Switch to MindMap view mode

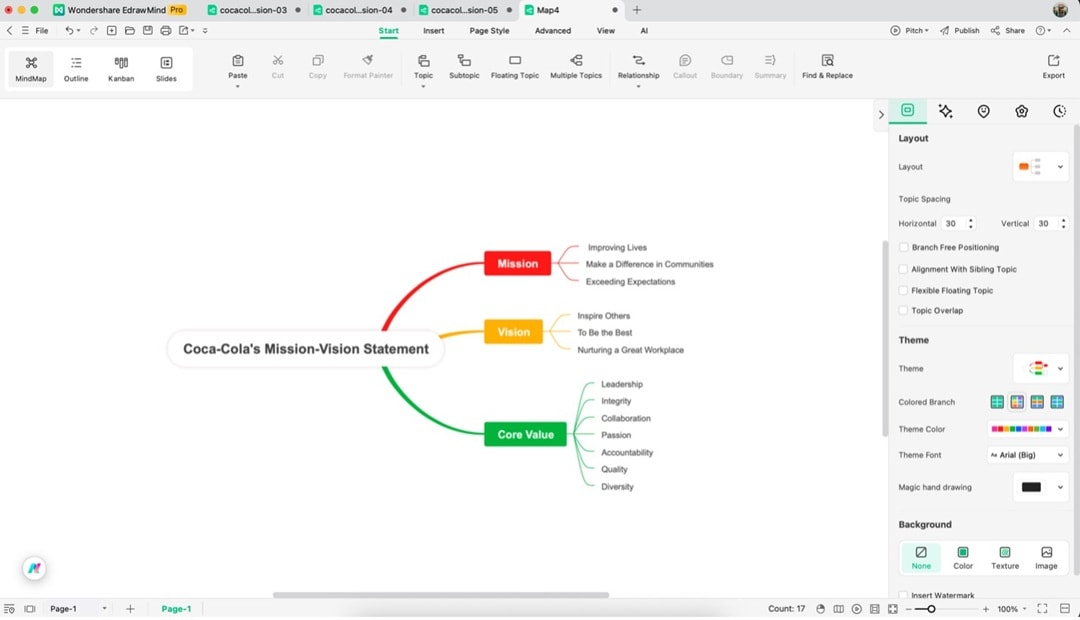[31, 69]
